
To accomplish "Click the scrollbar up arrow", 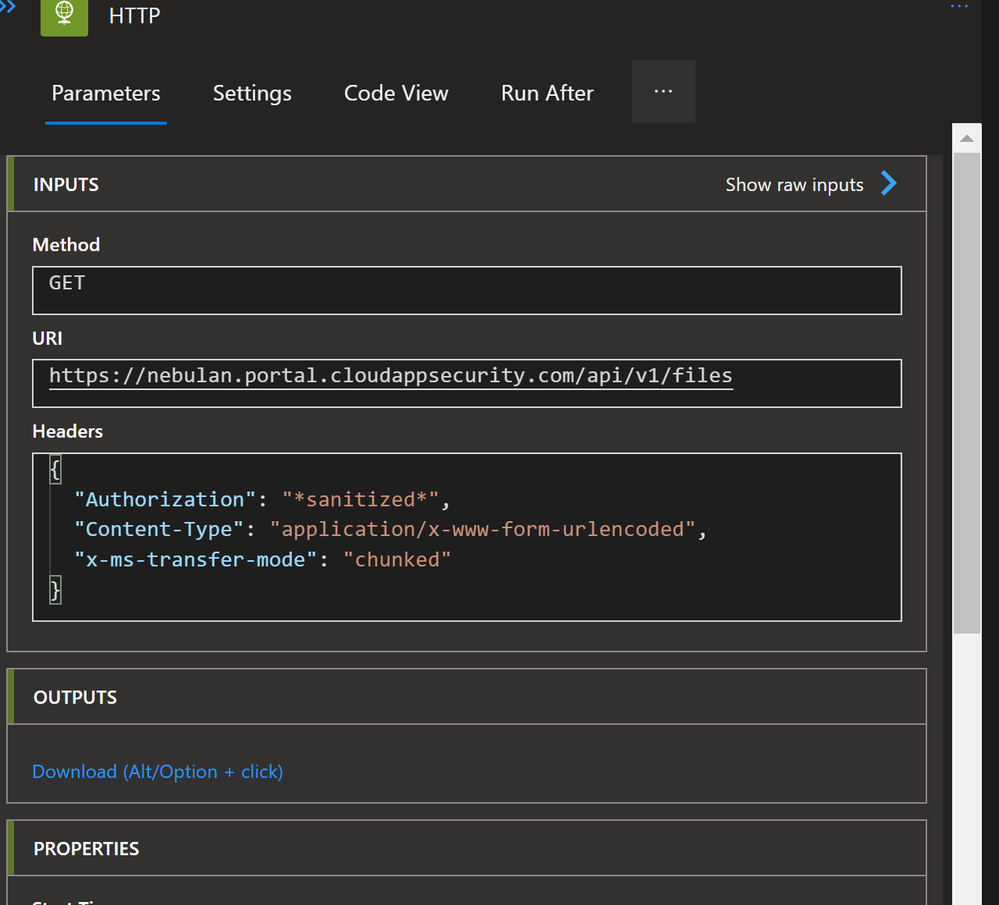I will (966, 138).
